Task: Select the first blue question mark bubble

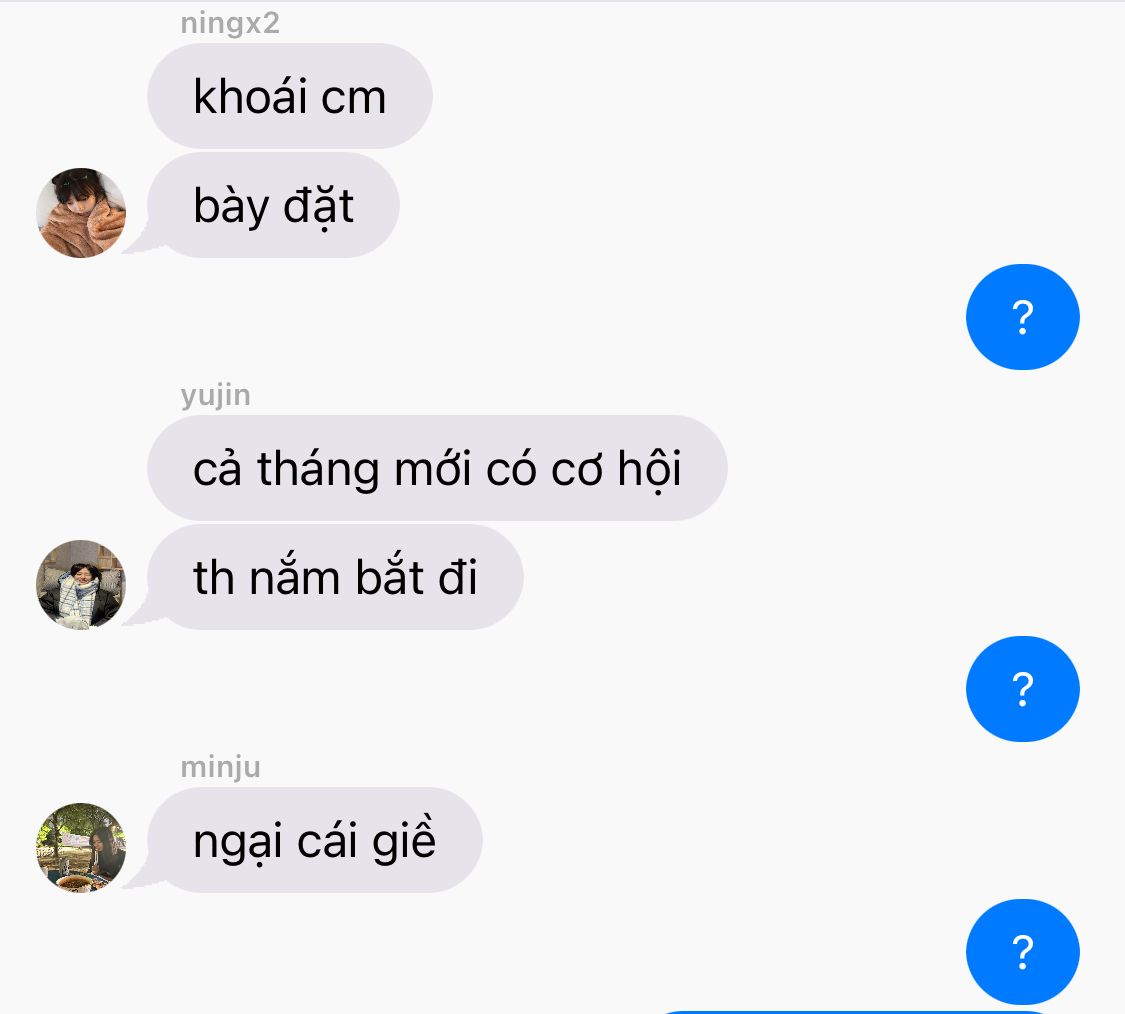Action: tap(1022, 317)
